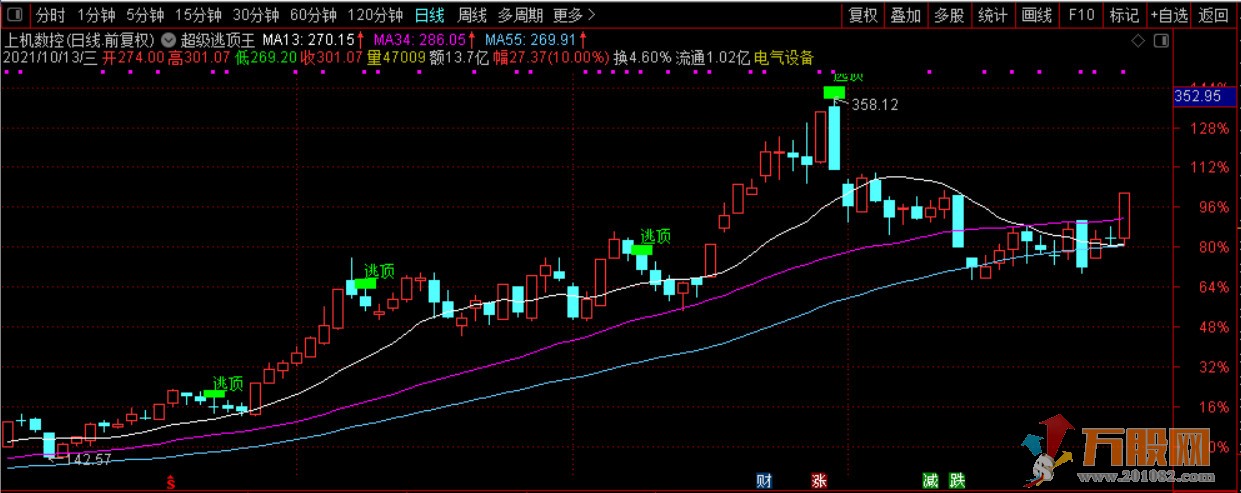Screen dimensions: 1241x493
Task: Switch to 1分钟 period
Action: pos(95,15)
